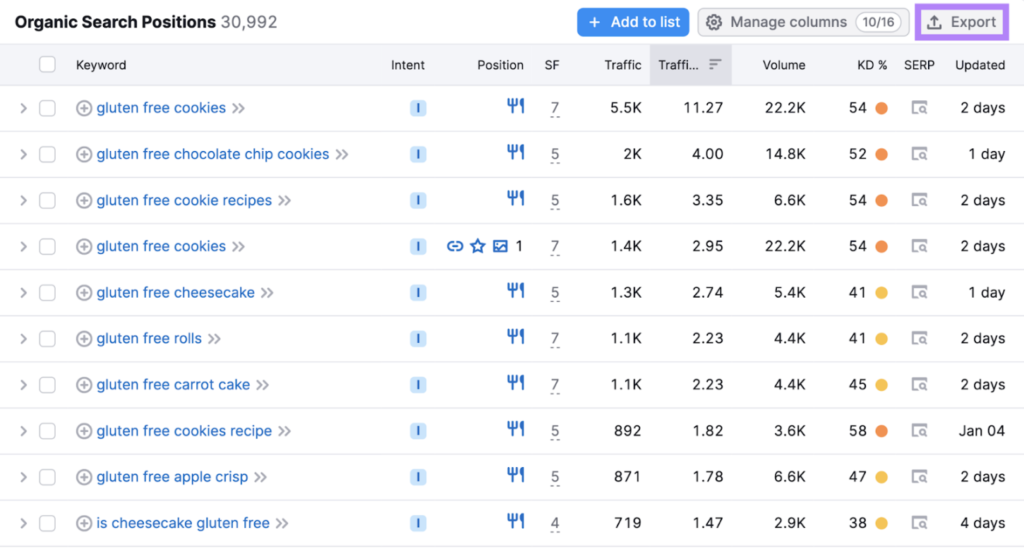Select all rows with header checkbox

(x=47, y=65)
